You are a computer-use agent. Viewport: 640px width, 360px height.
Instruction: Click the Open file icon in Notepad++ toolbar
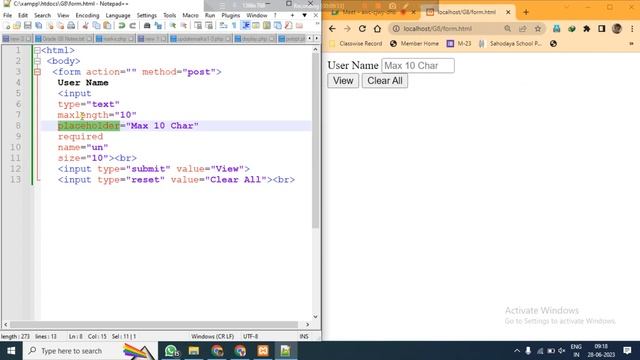[17, 26]
